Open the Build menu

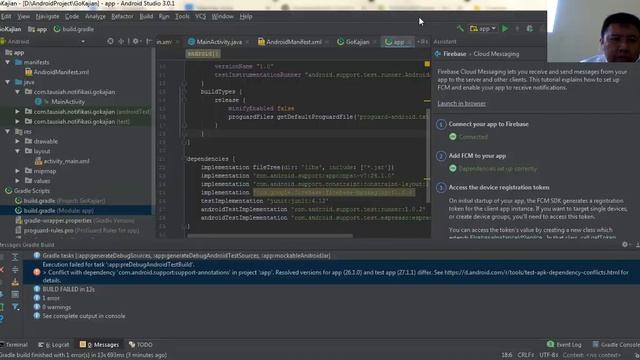coord(146,16)
